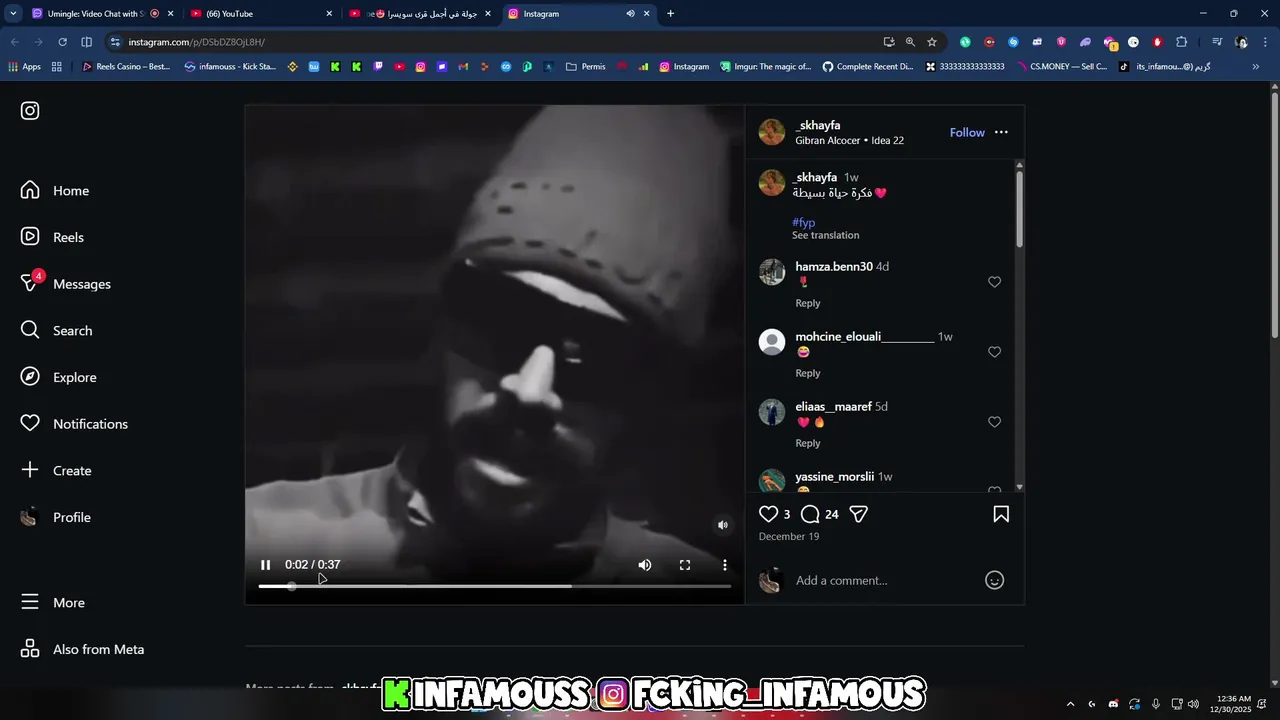Open infamouss Kick bookmark
The height and width of the screenshot is (720, 1280).
coord(230,67)
